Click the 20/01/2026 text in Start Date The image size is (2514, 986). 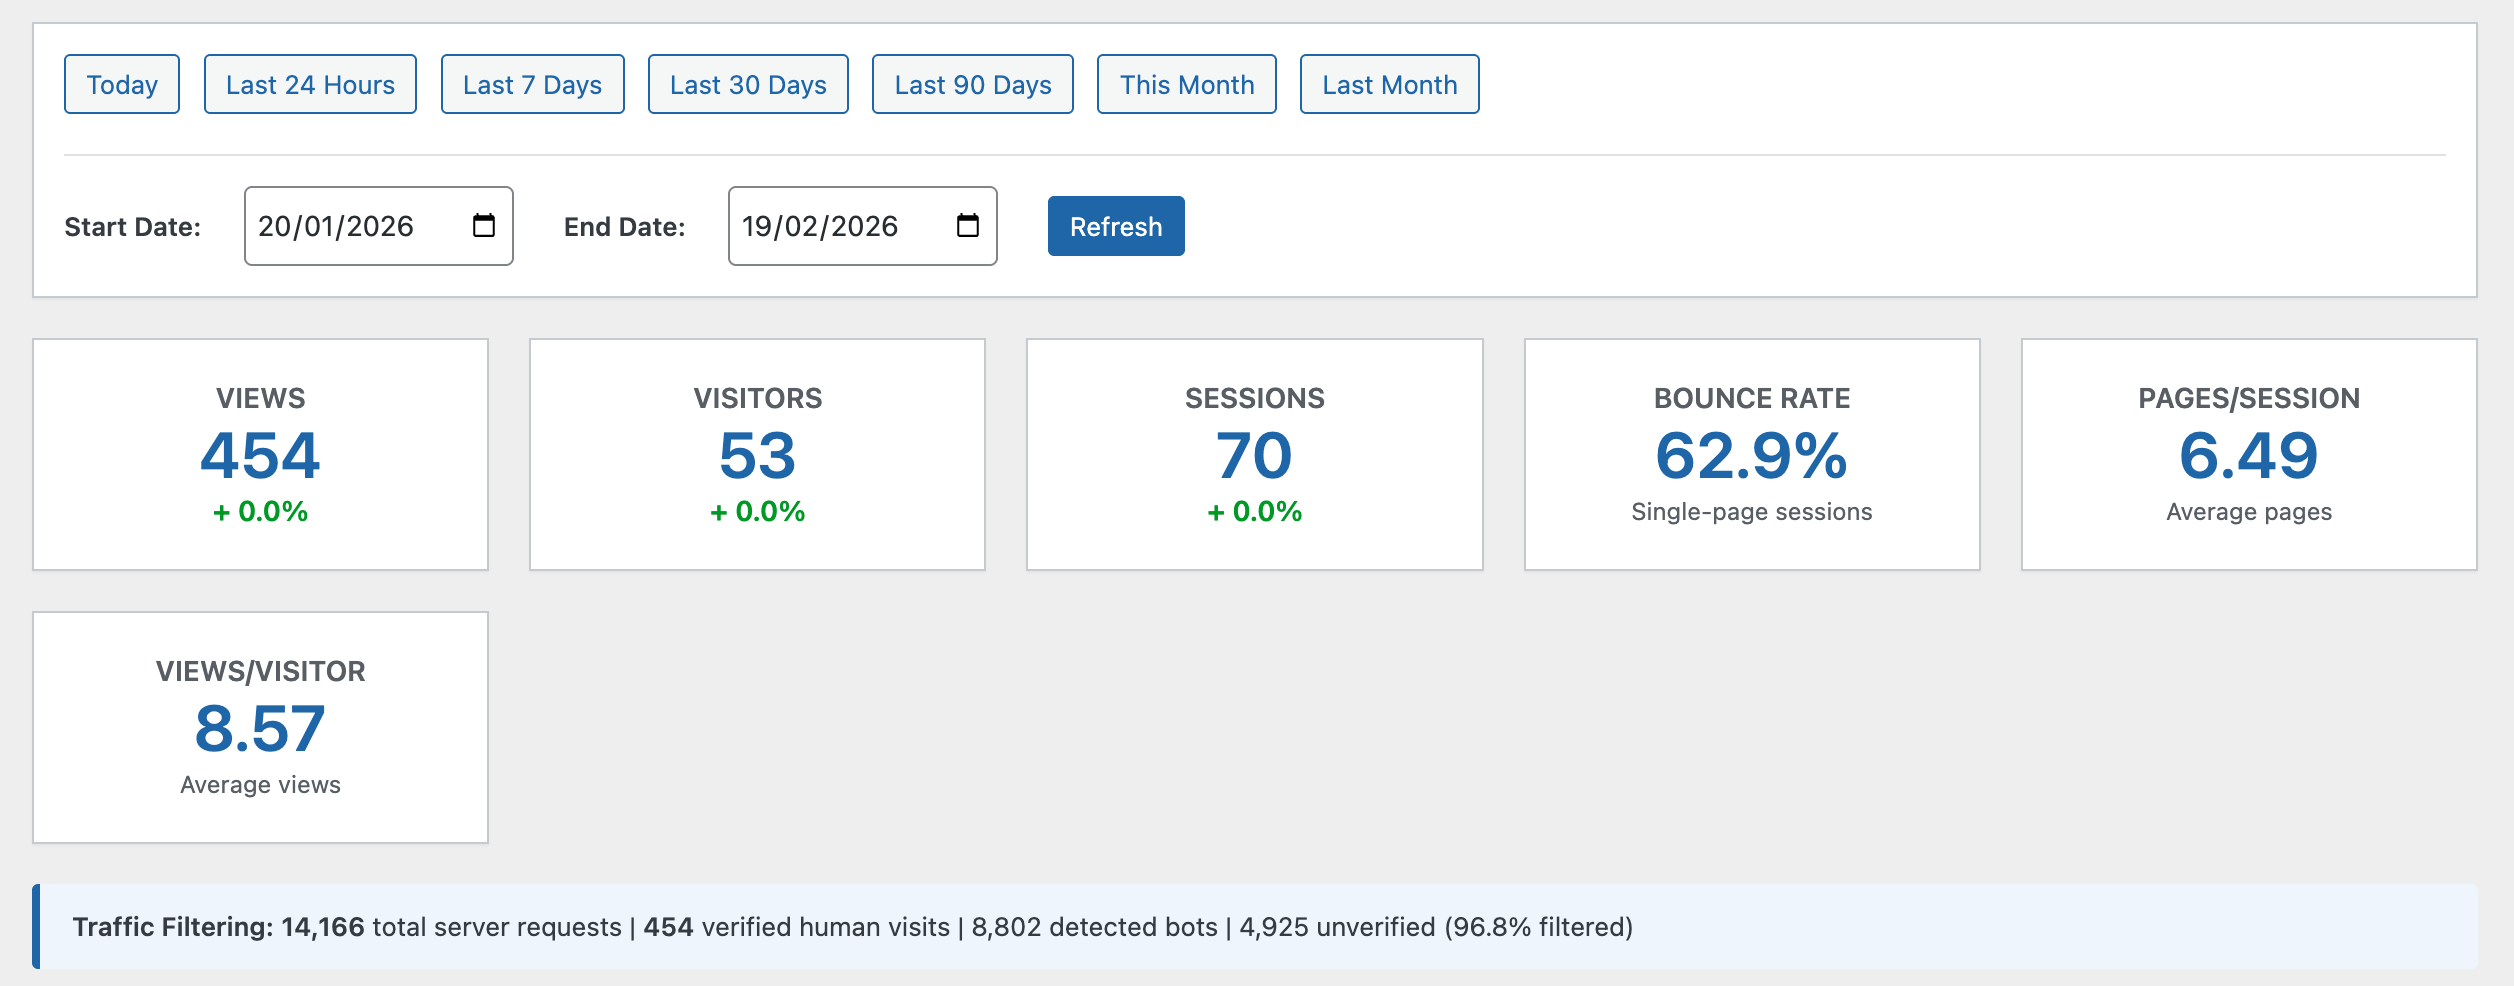tap(336, 227)
